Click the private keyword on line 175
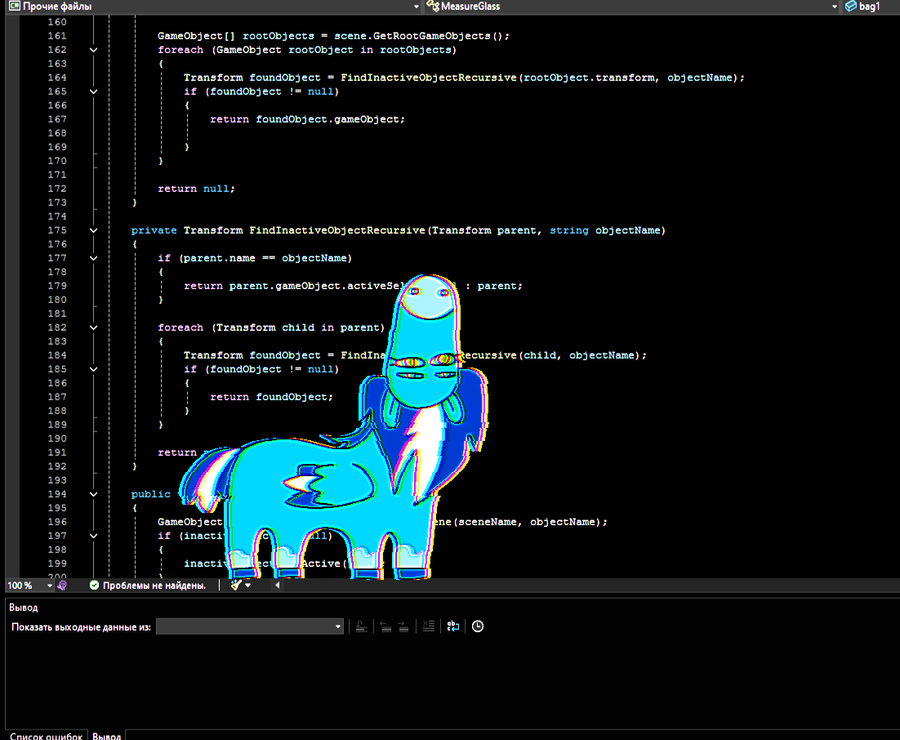Screen dimensions: 900x740 click(154, 231)
